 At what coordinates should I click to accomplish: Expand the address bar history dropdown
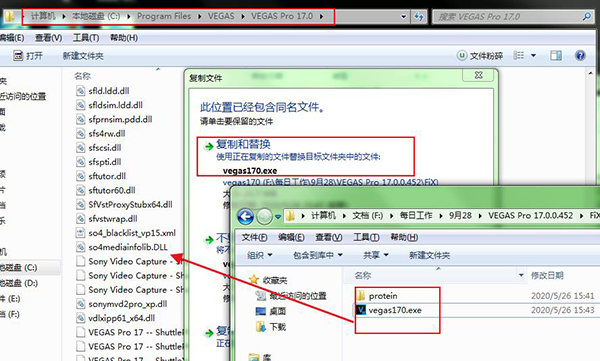point(403,17)
